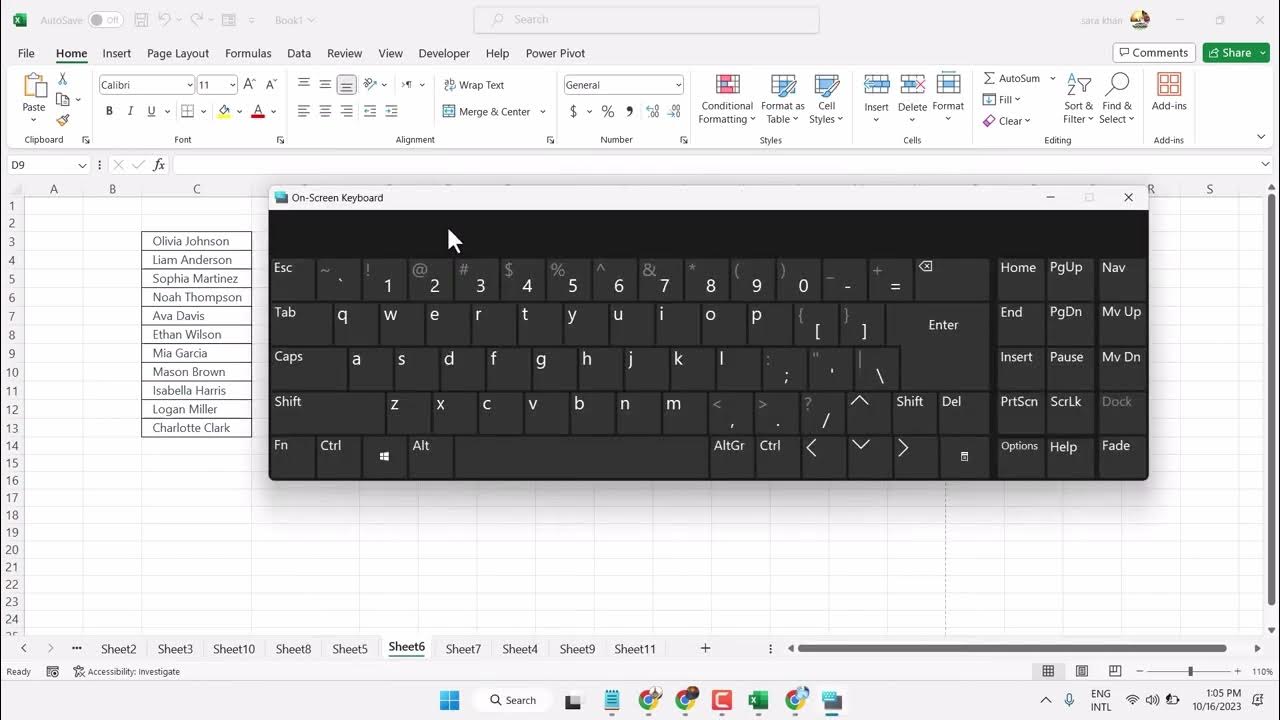
Task: Toggle AltGr key on On-Screen Keyboard
Action: (731, 457)
